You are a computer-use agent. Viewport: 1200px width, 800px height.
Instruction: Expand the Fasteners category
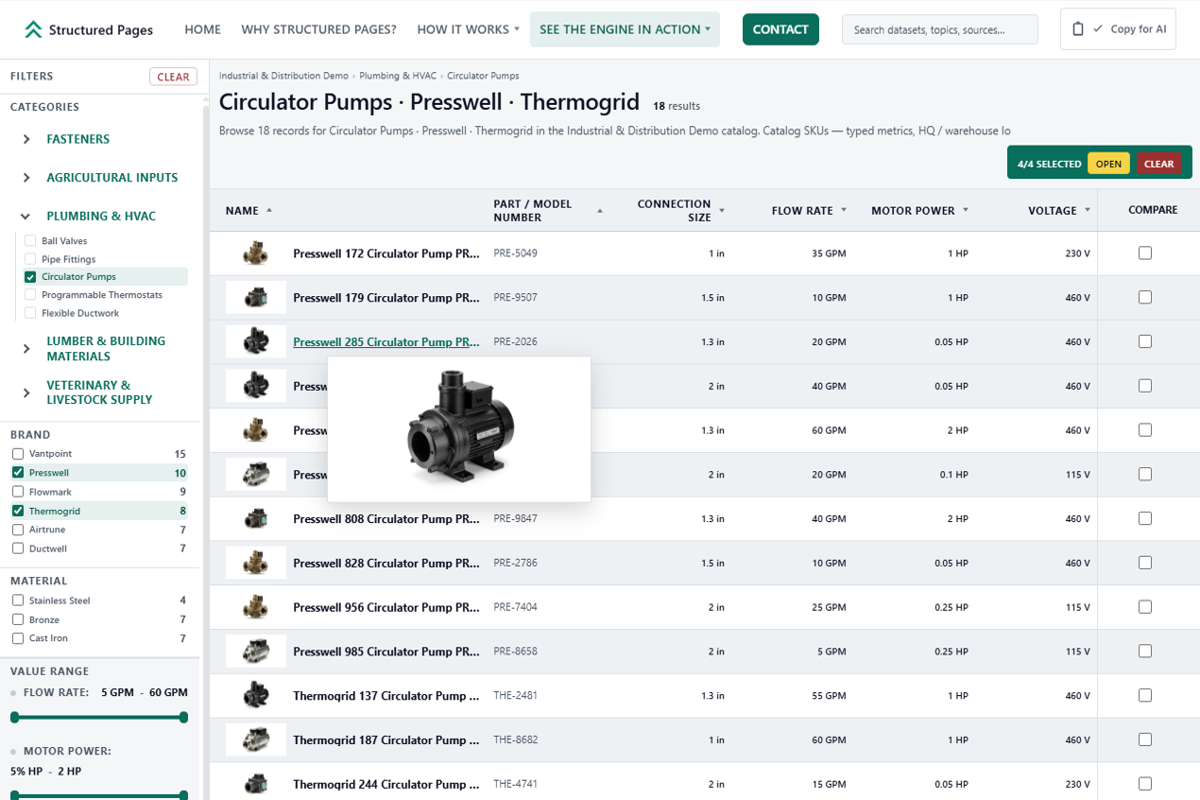coord(27,139)
